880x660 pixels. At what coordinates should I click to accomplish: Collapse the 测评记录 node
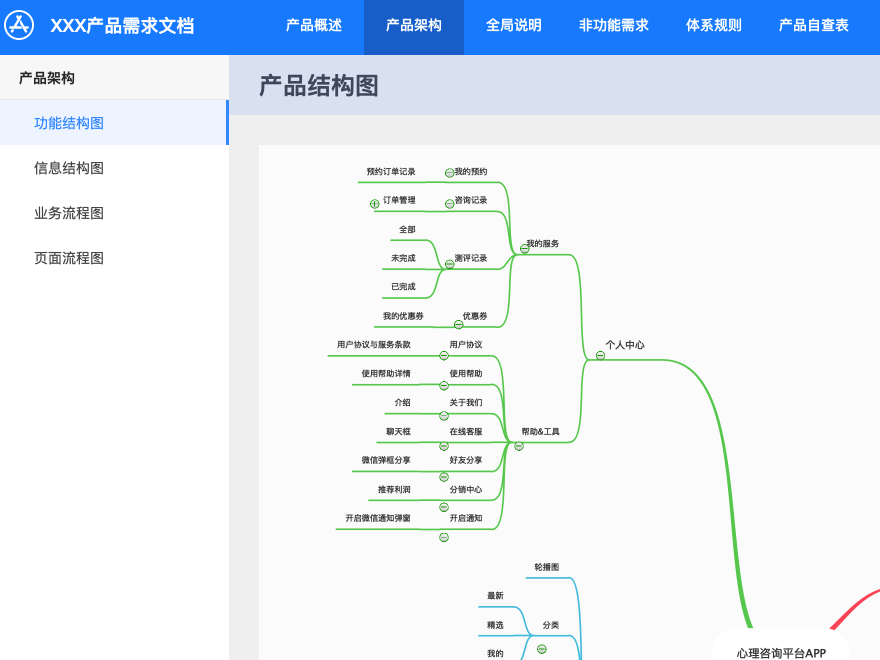click(x=449, y=264)
